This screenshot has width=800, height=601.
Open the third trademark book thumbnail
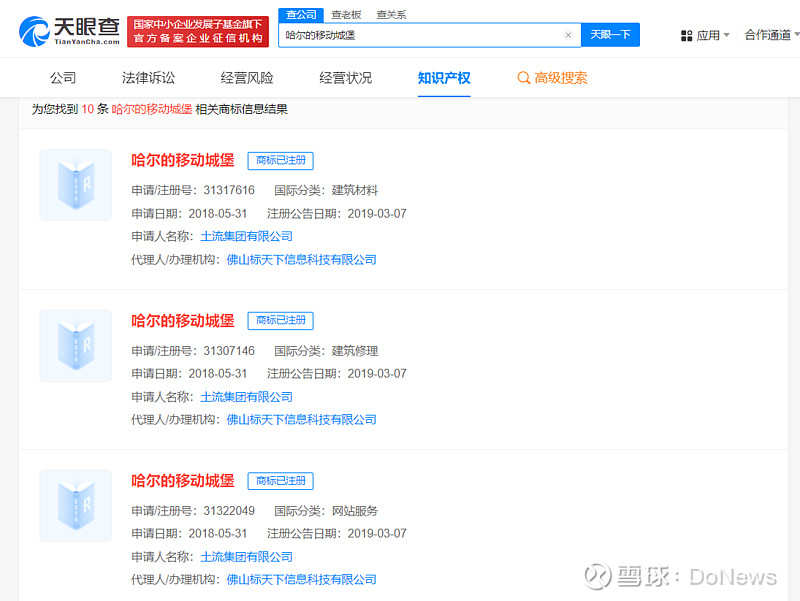click(x=75, y=505)
